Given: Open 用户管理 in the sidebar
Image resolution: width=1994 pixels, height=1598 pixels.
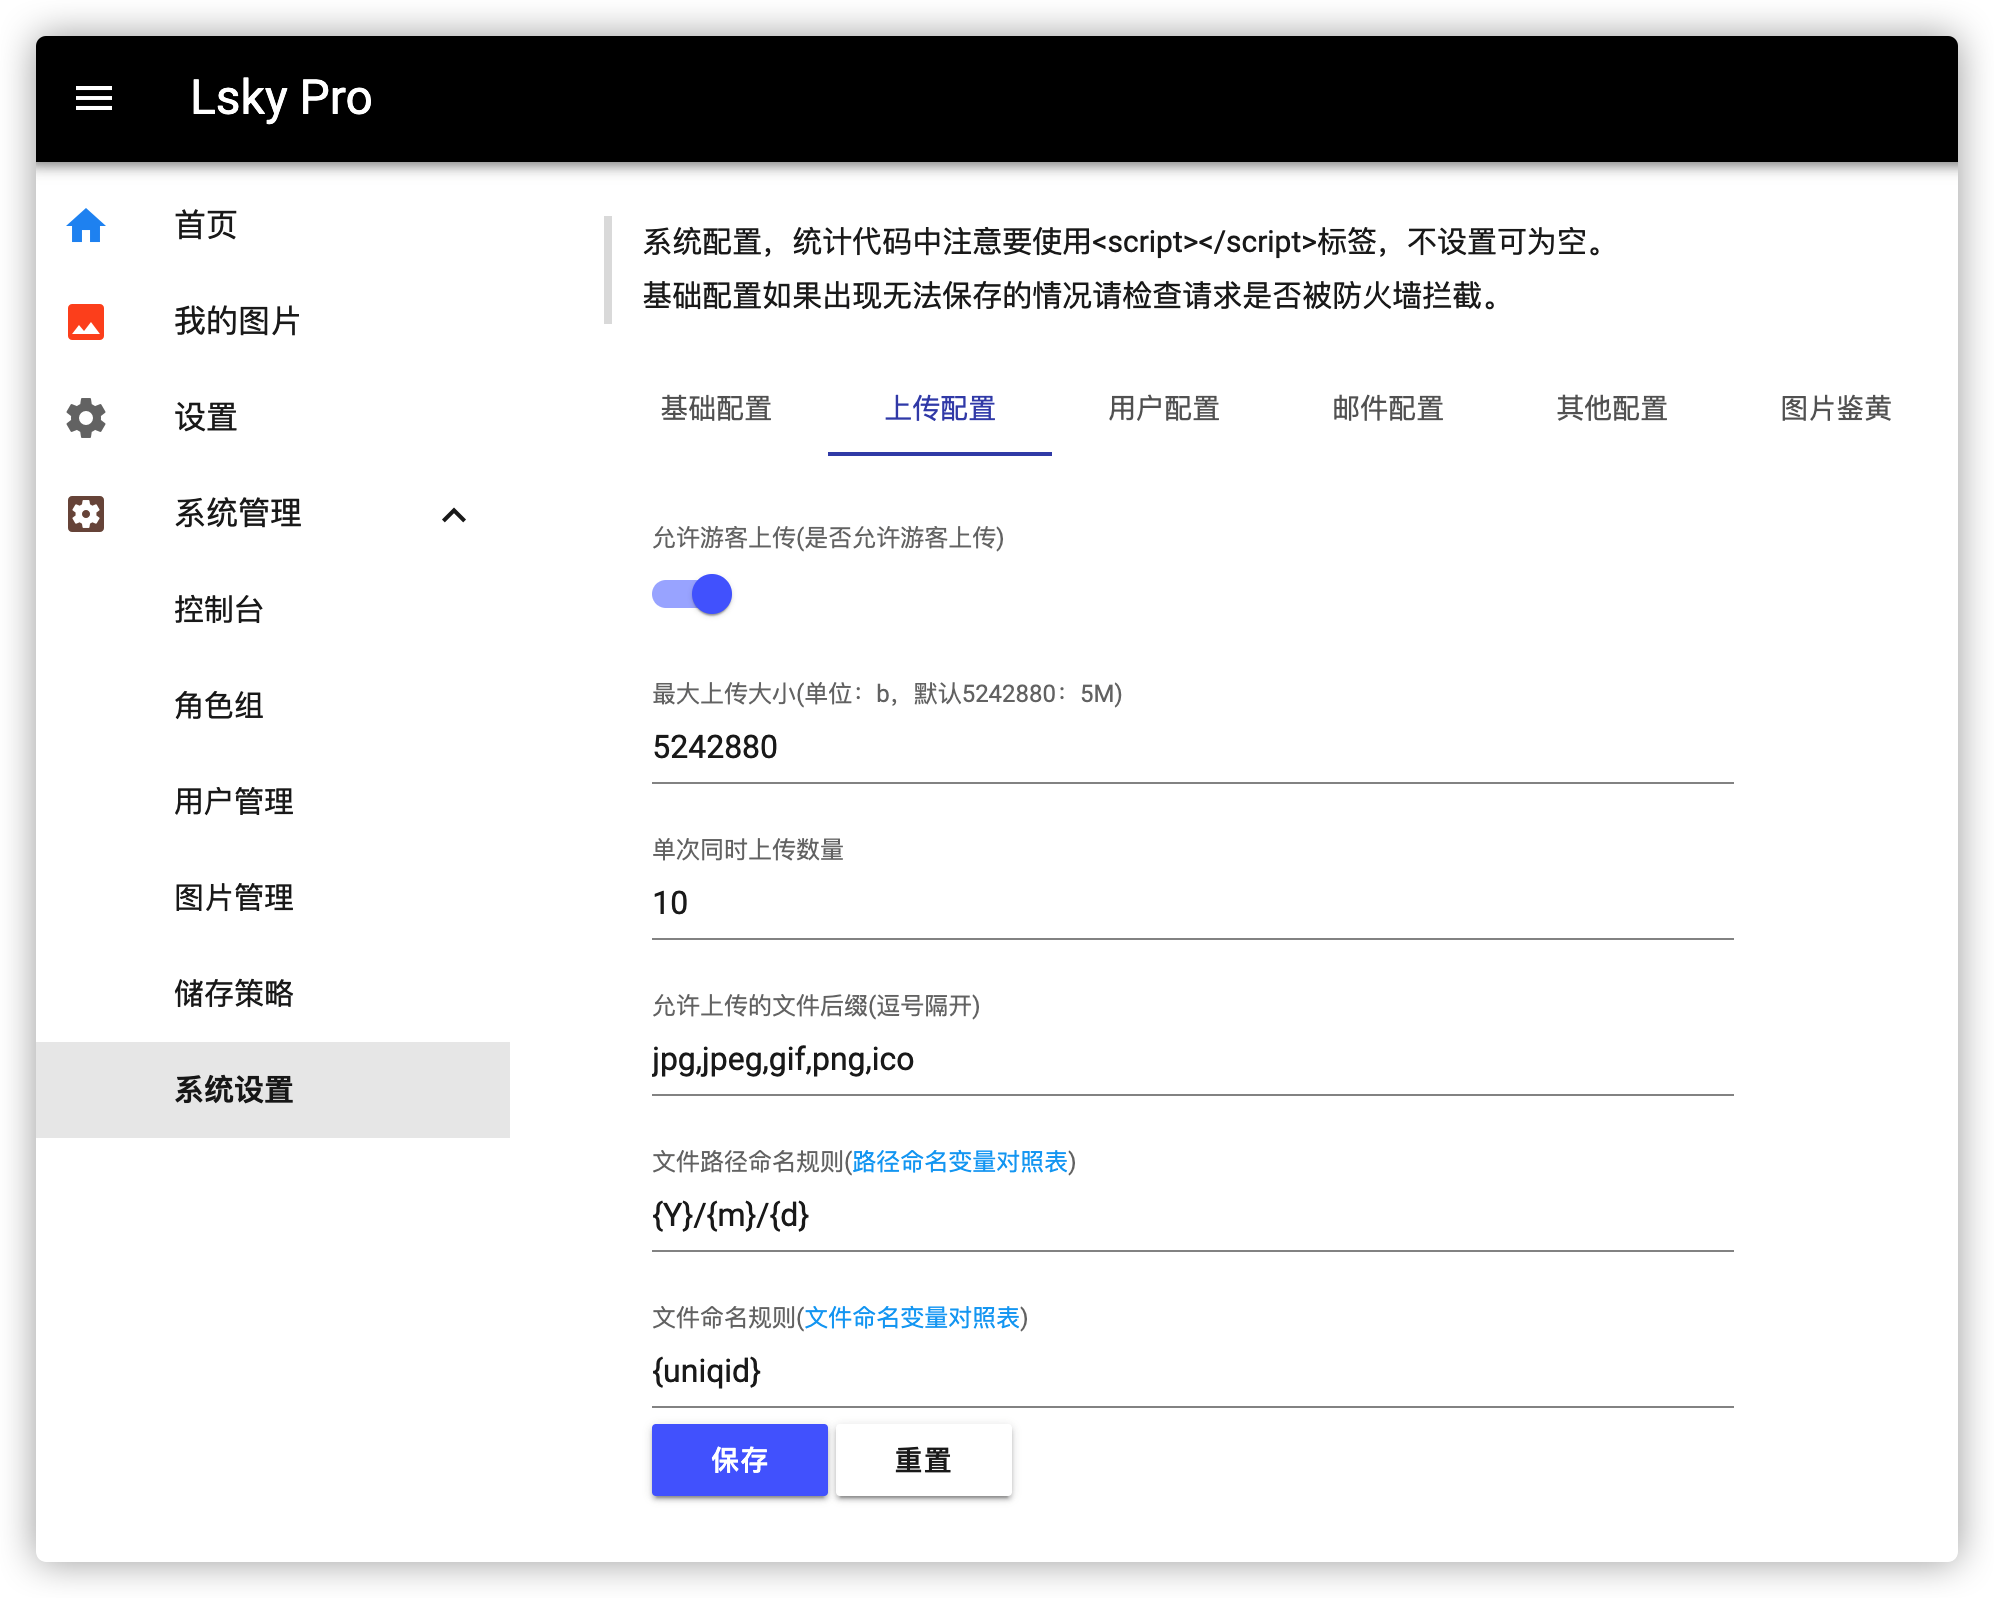Looking at the screenshot, I should pos(273,802).
